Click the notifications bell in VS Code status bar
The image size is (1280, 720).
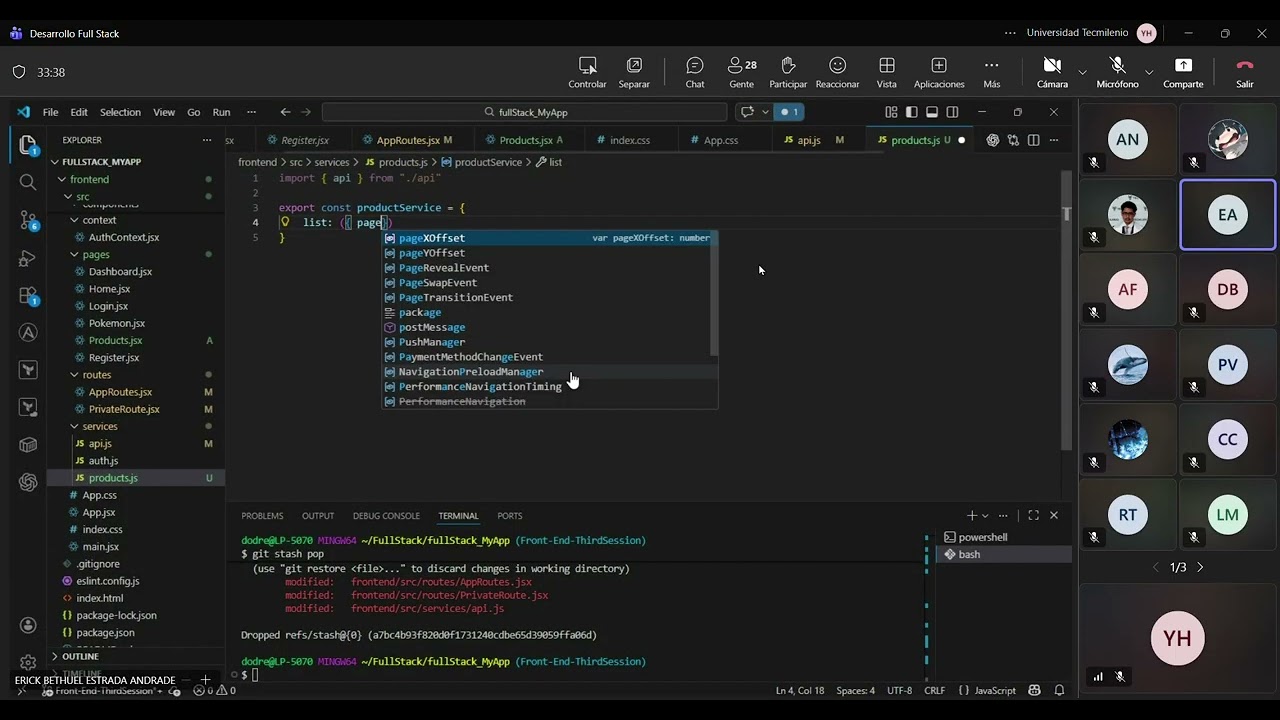coord(1059,690)
